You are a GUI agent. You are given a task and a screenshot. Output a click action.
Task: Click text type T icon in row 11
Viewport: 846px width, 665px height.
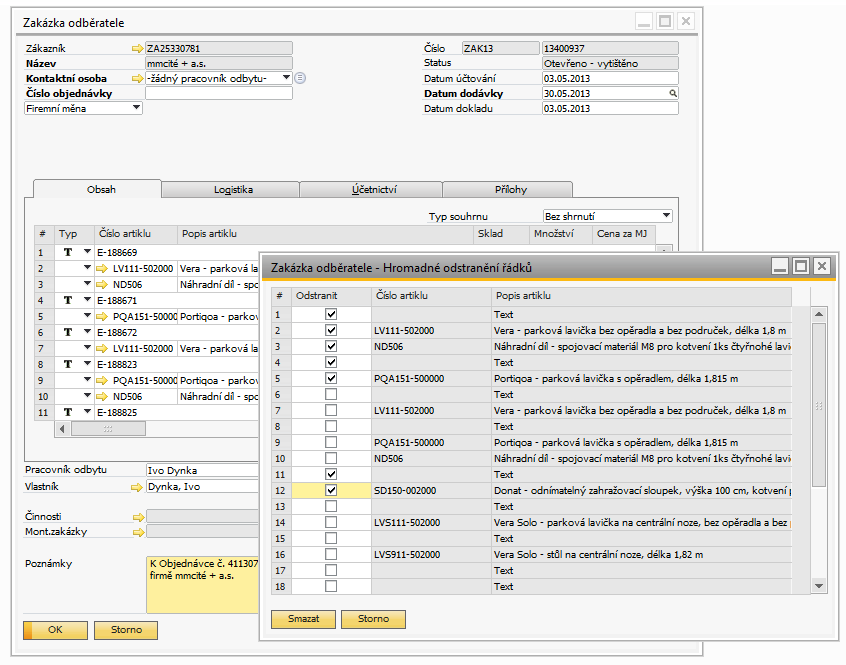(68, 412)
